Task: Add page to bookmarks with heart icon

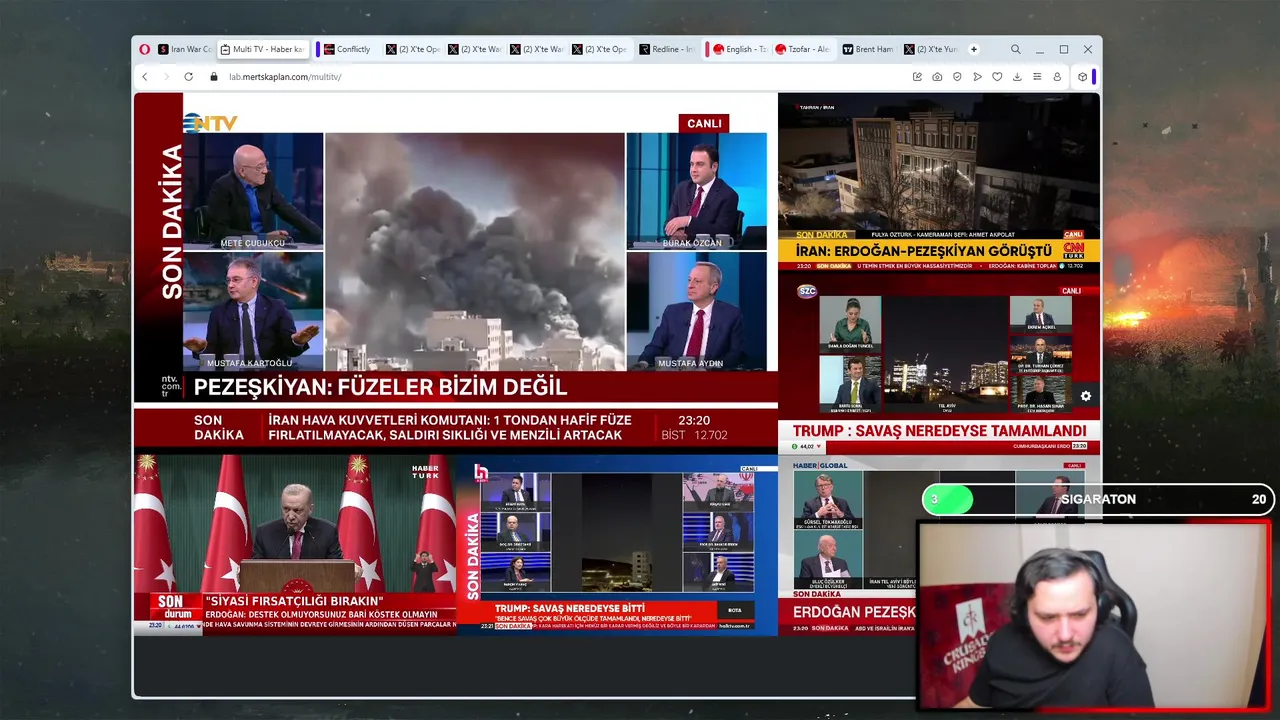Action: (997, 77)
